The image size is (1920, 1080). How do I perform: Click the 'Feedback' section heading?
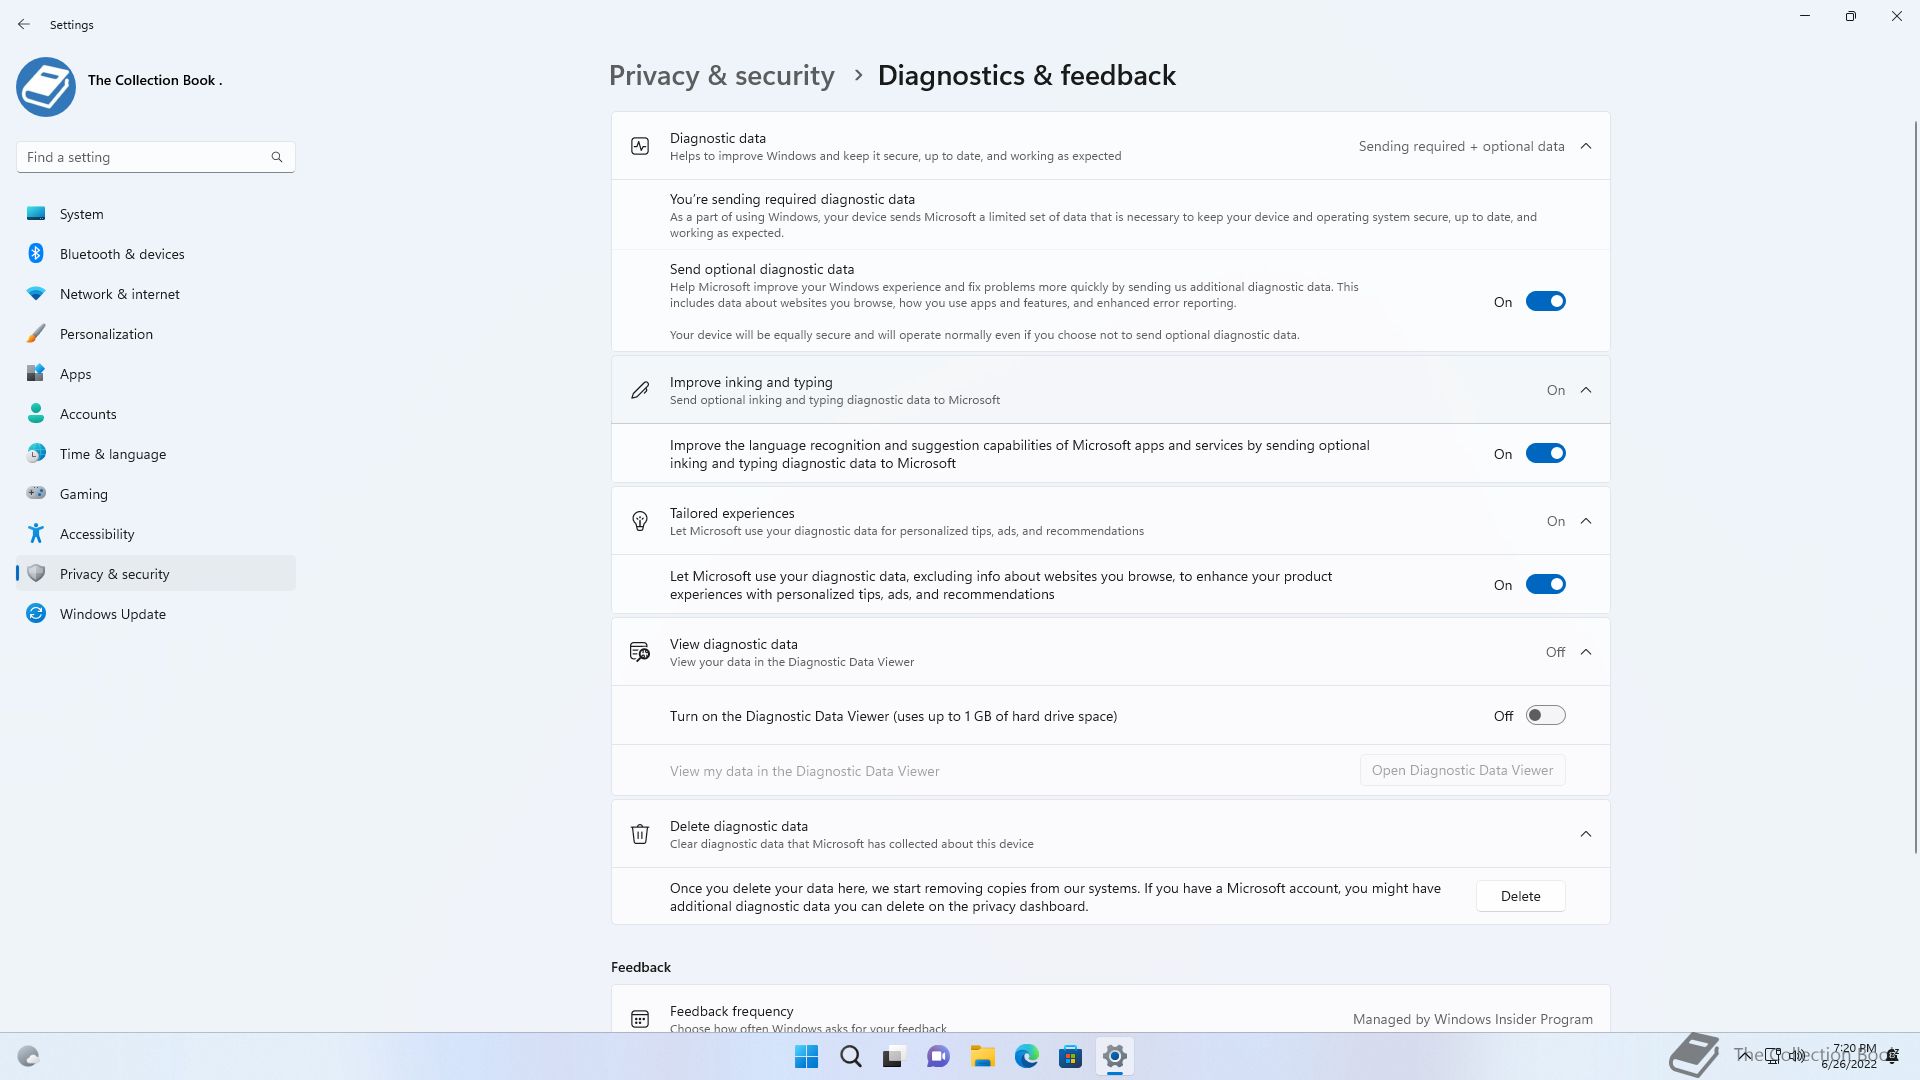click(x=641, y=967)
